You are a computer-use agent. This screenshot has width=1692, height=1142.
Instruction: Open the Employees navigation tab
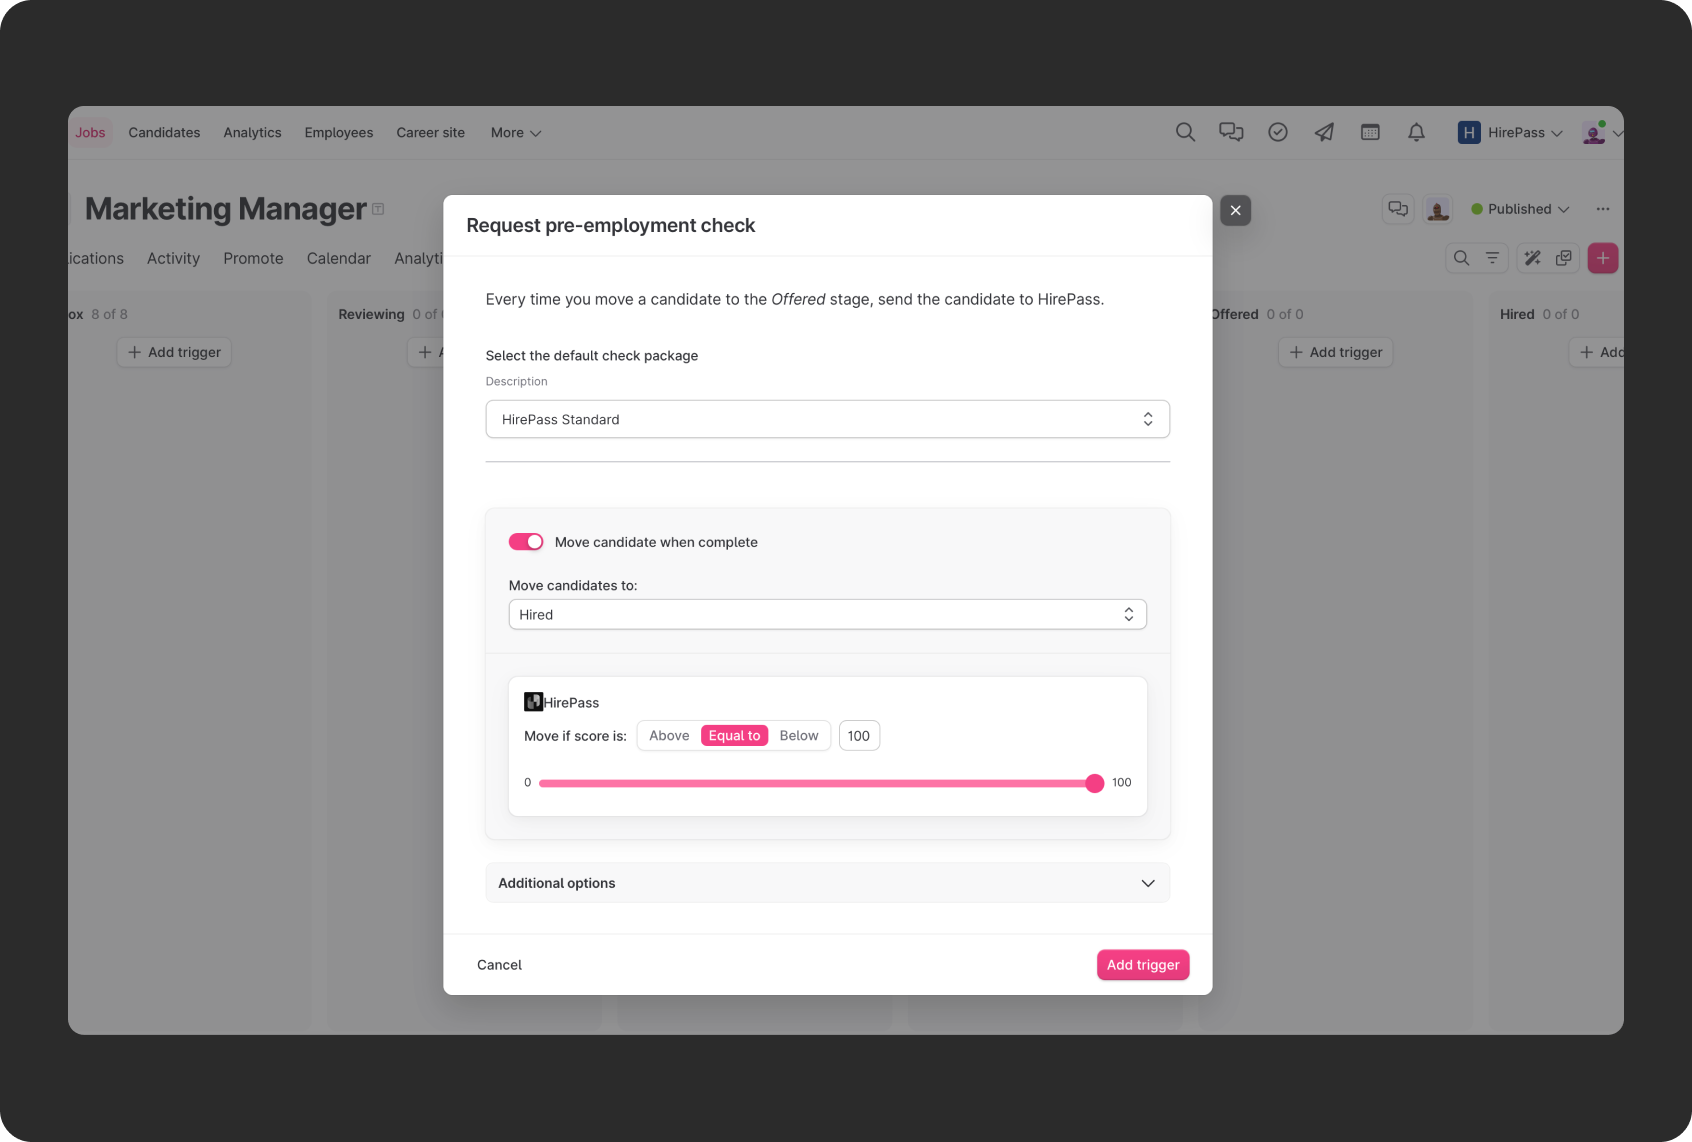pos(339,133)
